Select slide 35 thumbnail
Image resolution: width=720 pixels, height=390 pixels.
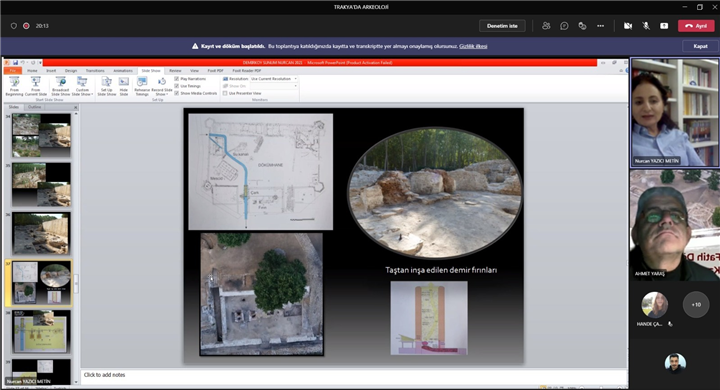pos(41,185)
